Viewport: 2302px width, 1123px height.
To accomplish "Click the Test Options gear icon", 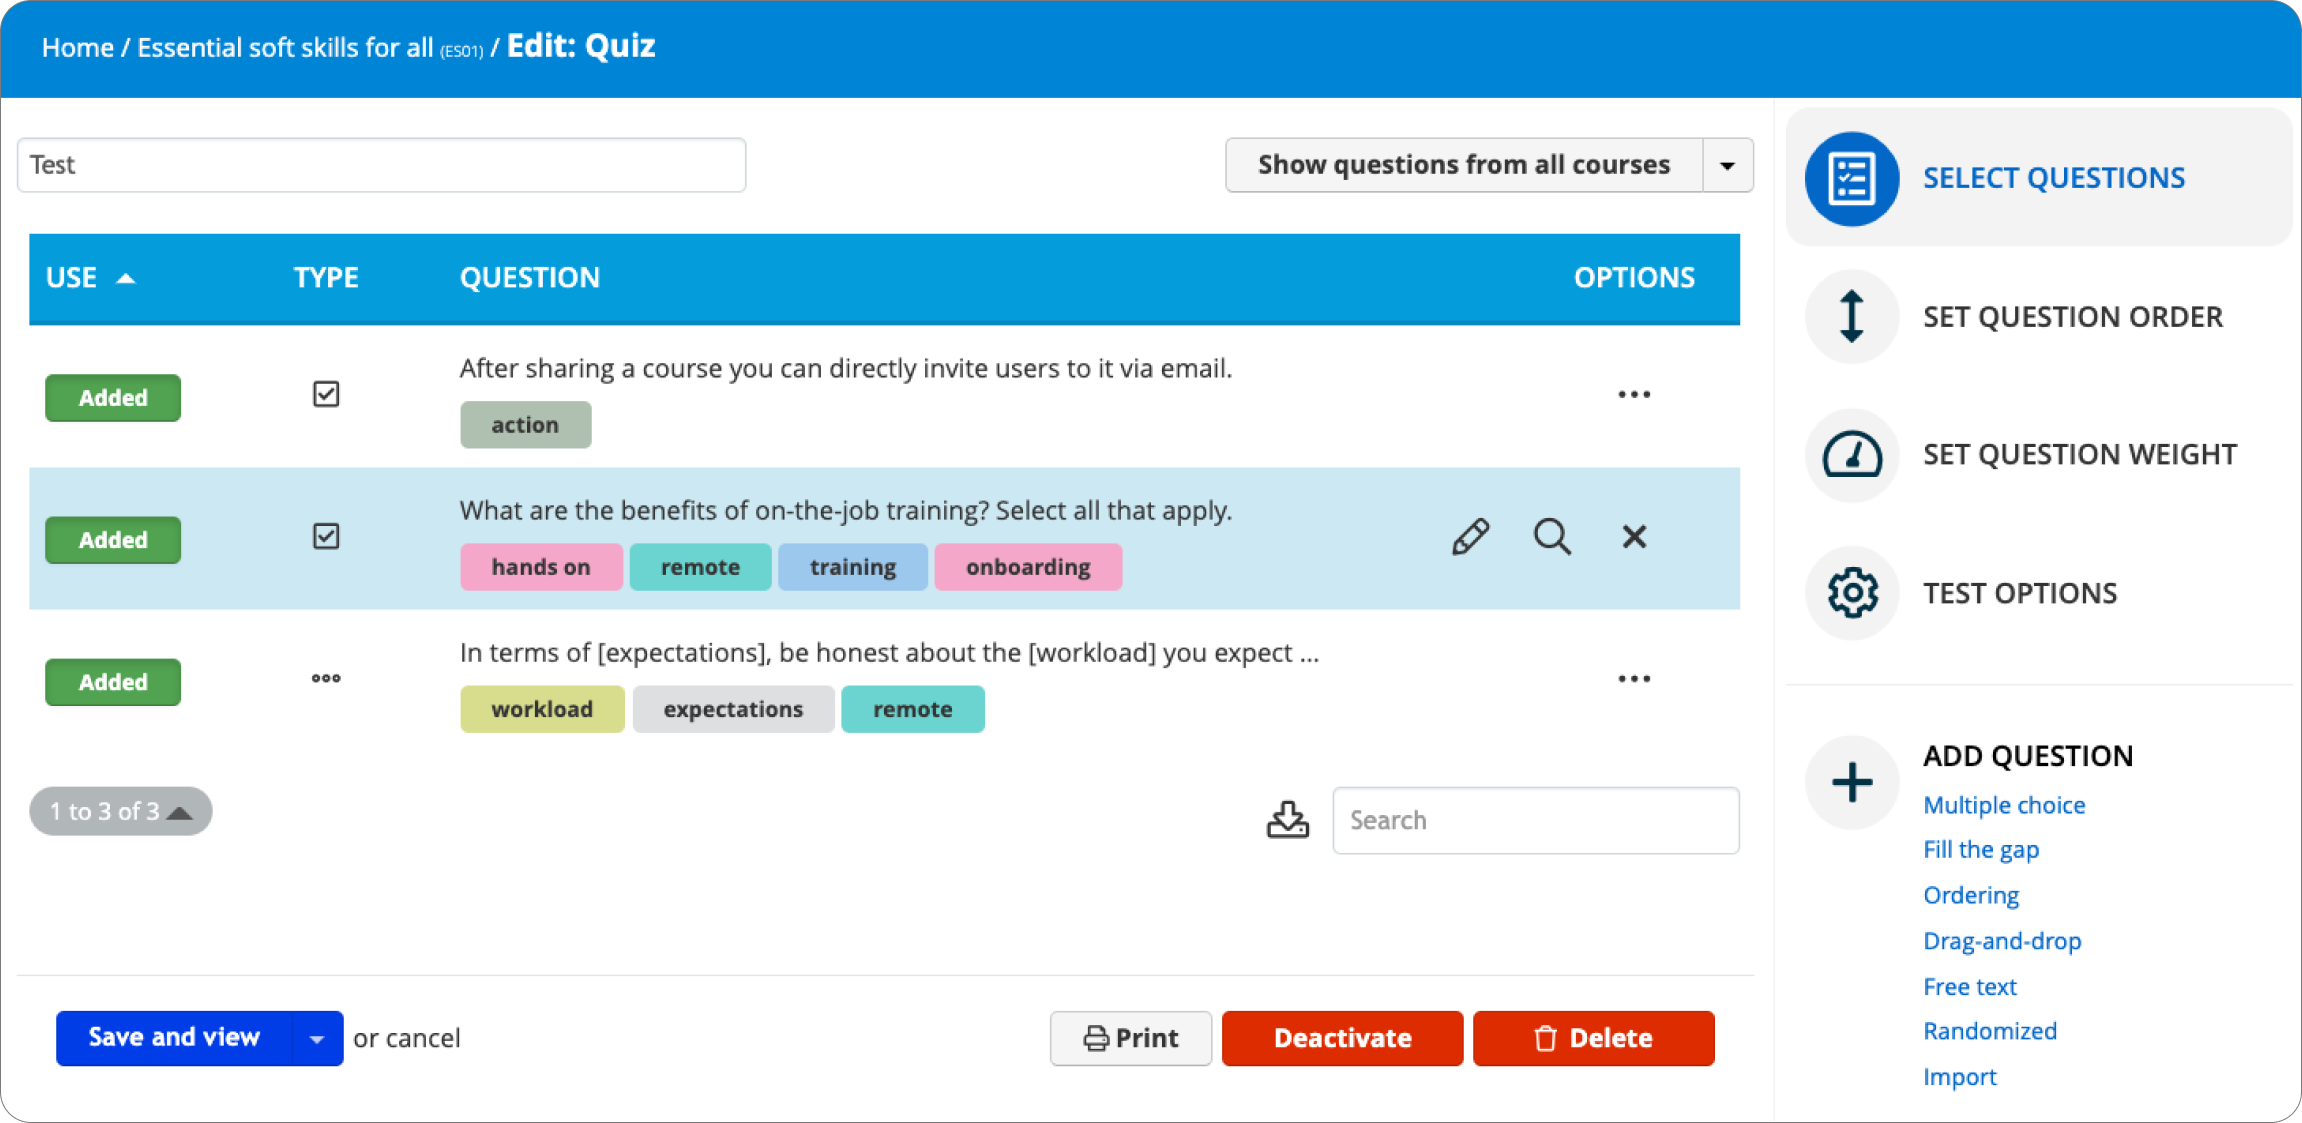I will click(1852, 593).
